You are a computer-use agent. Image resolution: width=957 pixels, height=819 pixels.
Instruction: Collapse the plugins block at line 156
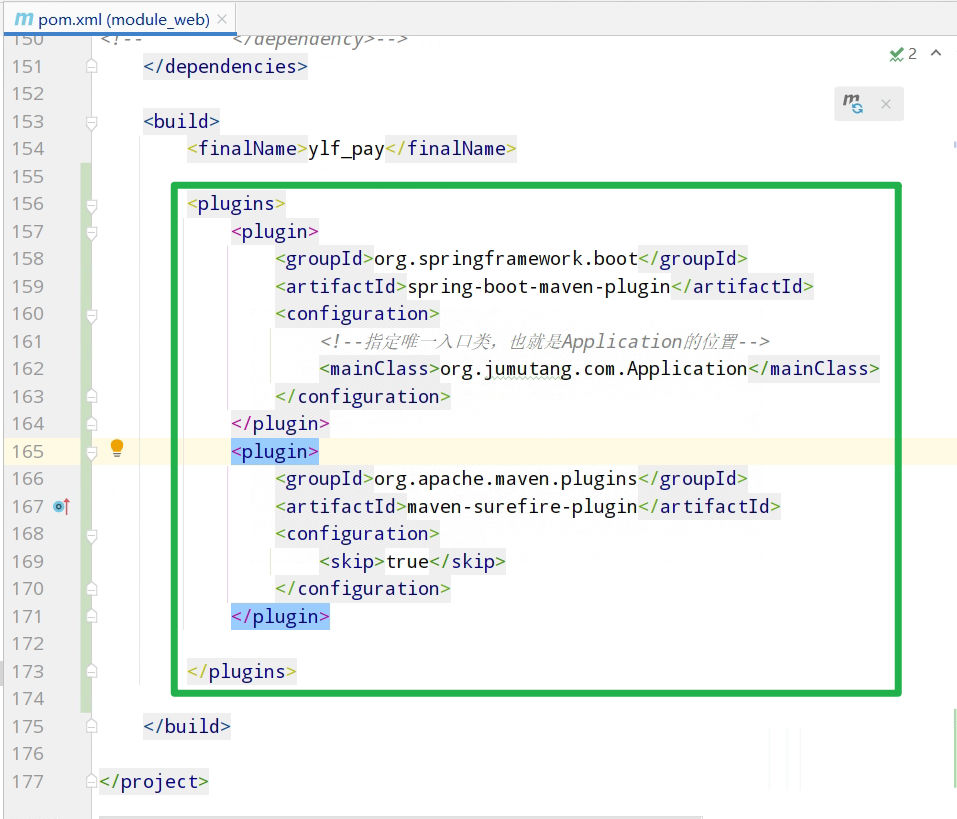point(92,205)
